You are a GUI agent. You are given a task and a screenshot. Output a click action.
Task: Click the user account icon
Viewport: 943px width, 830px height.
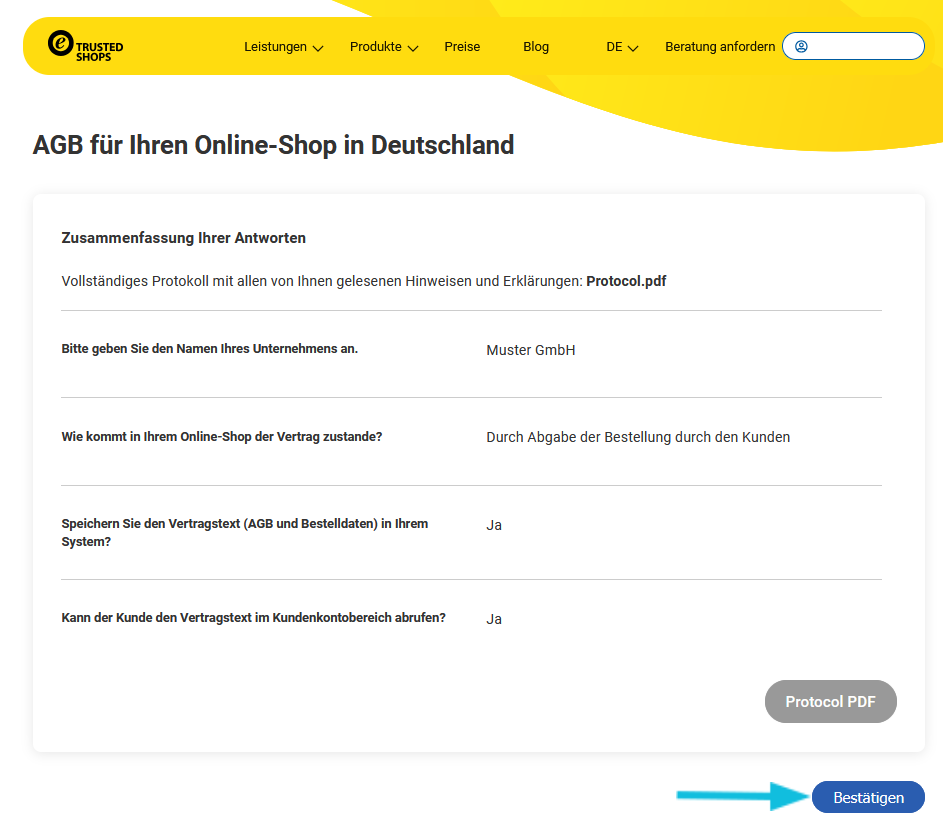point(801,47)
